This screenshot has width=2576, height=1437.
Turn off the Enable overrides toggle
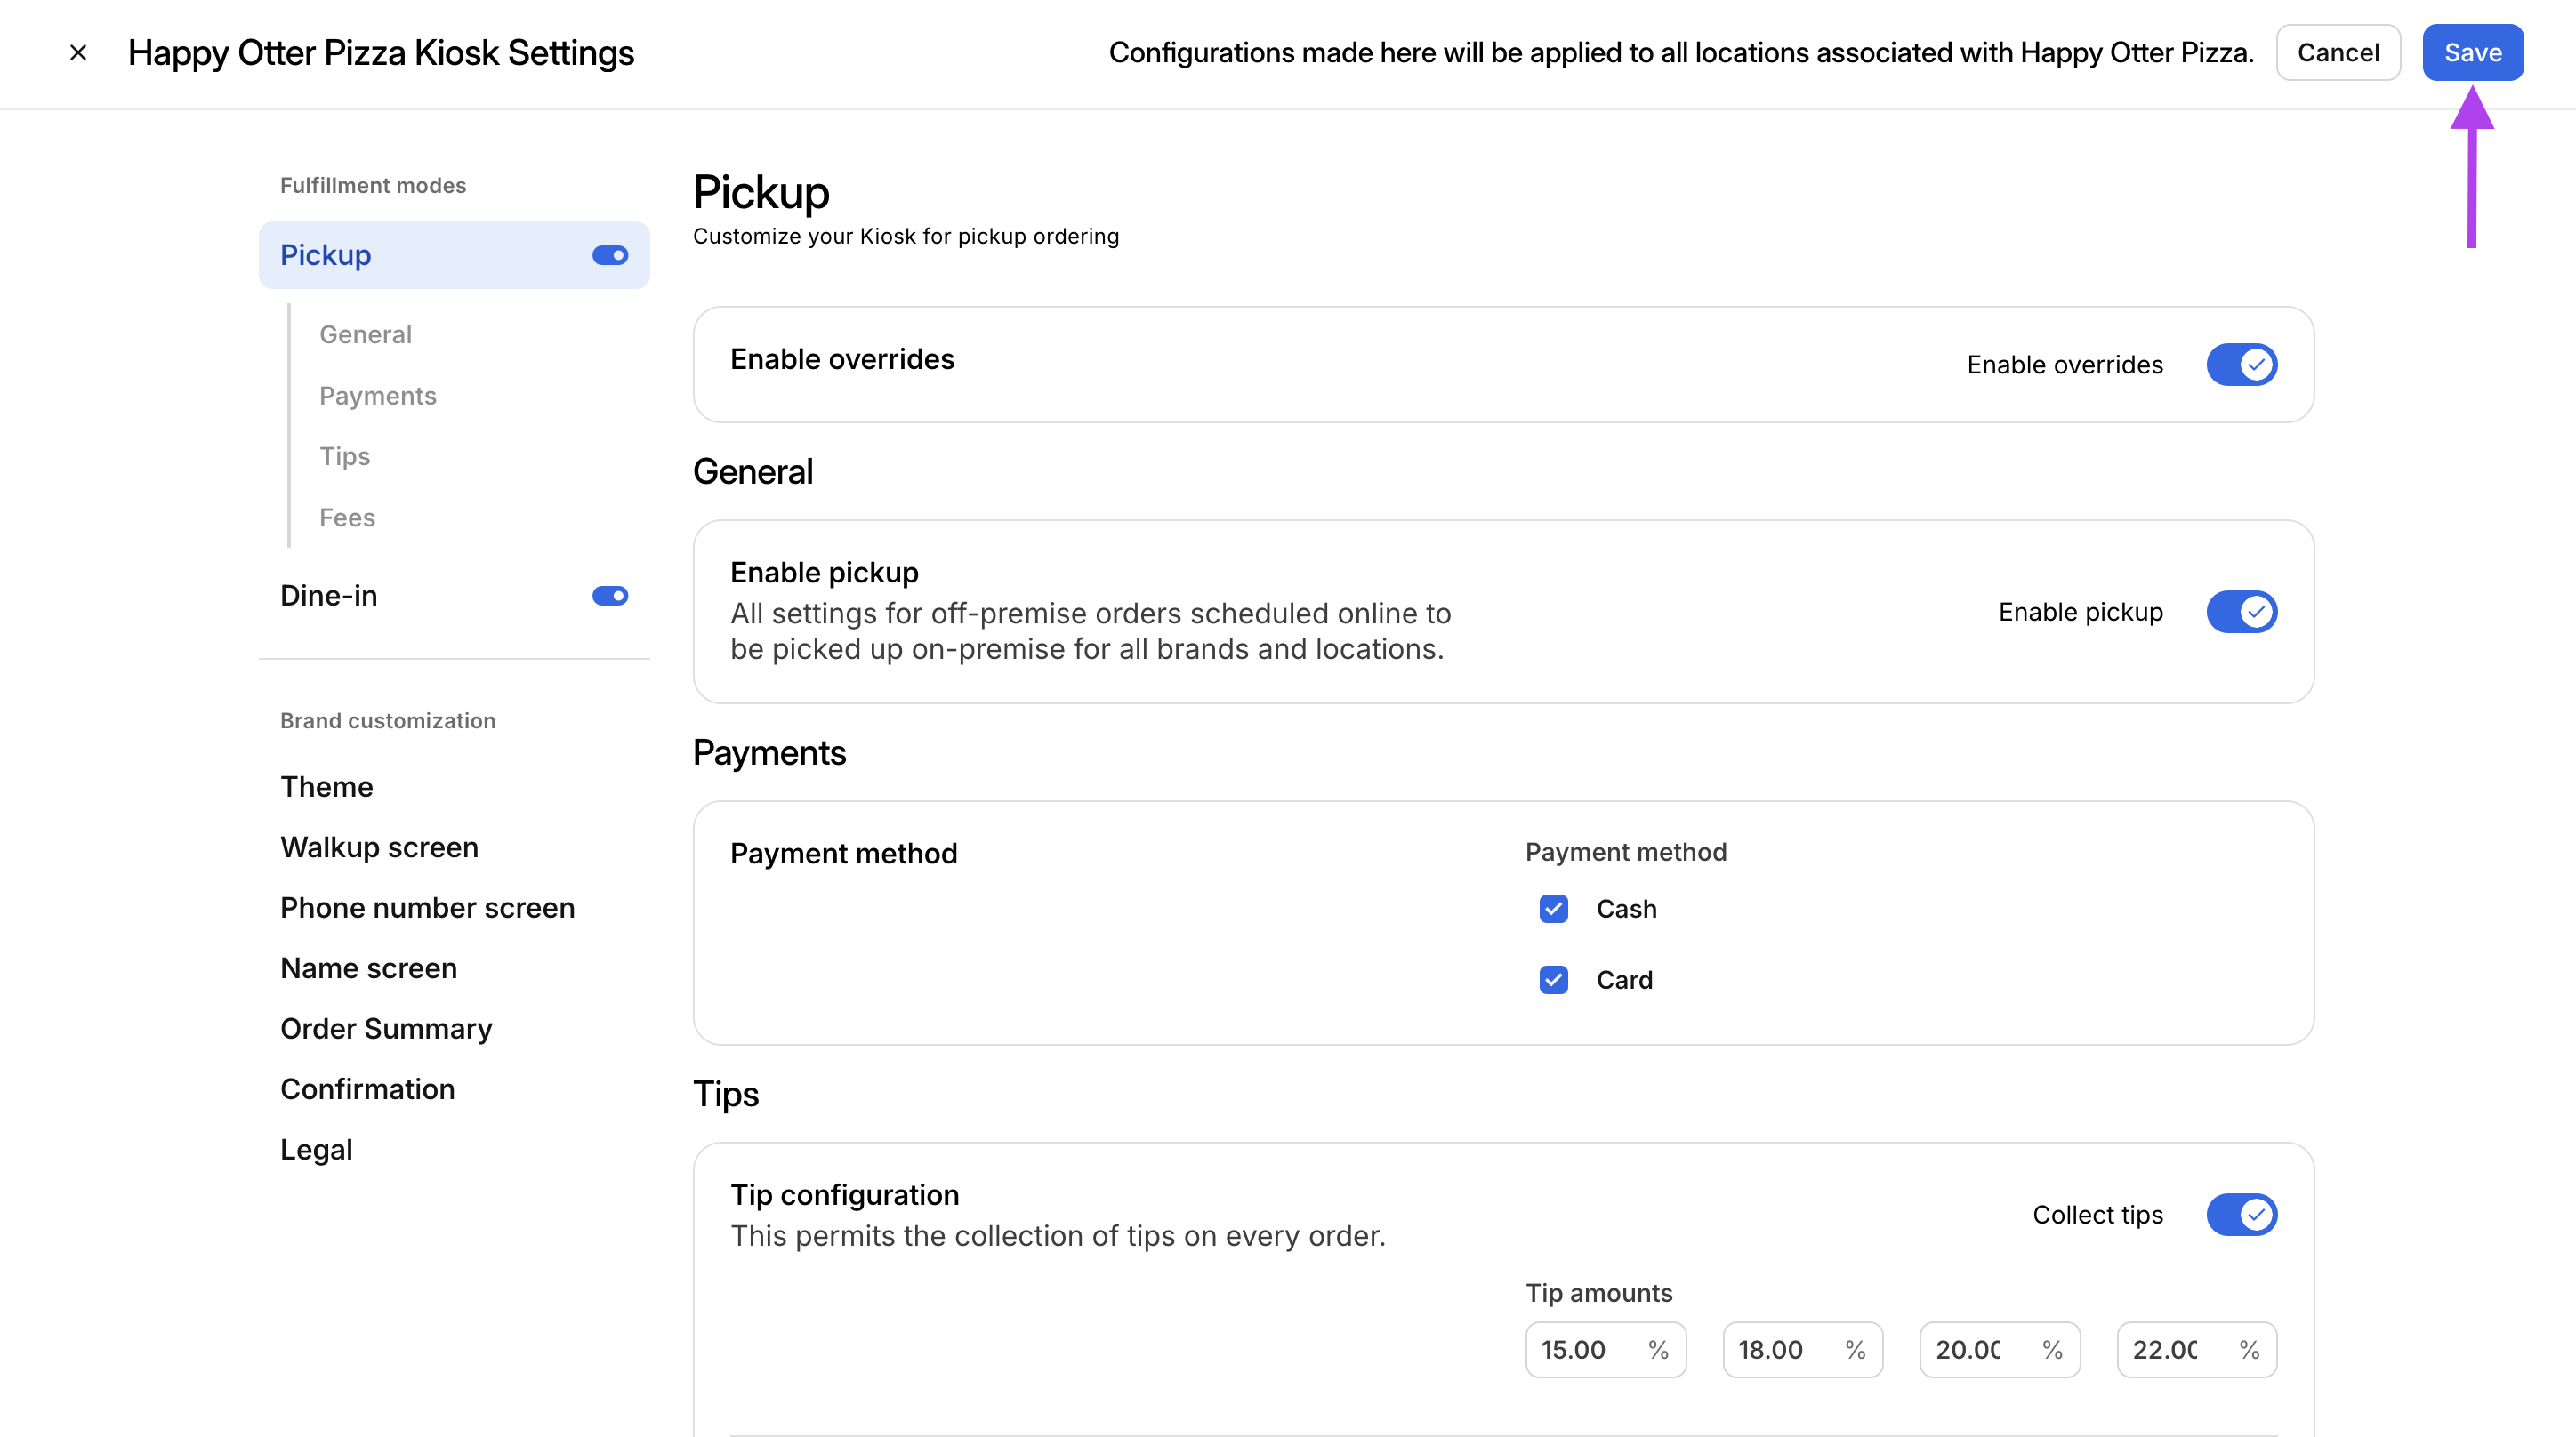click(2241, 364)
